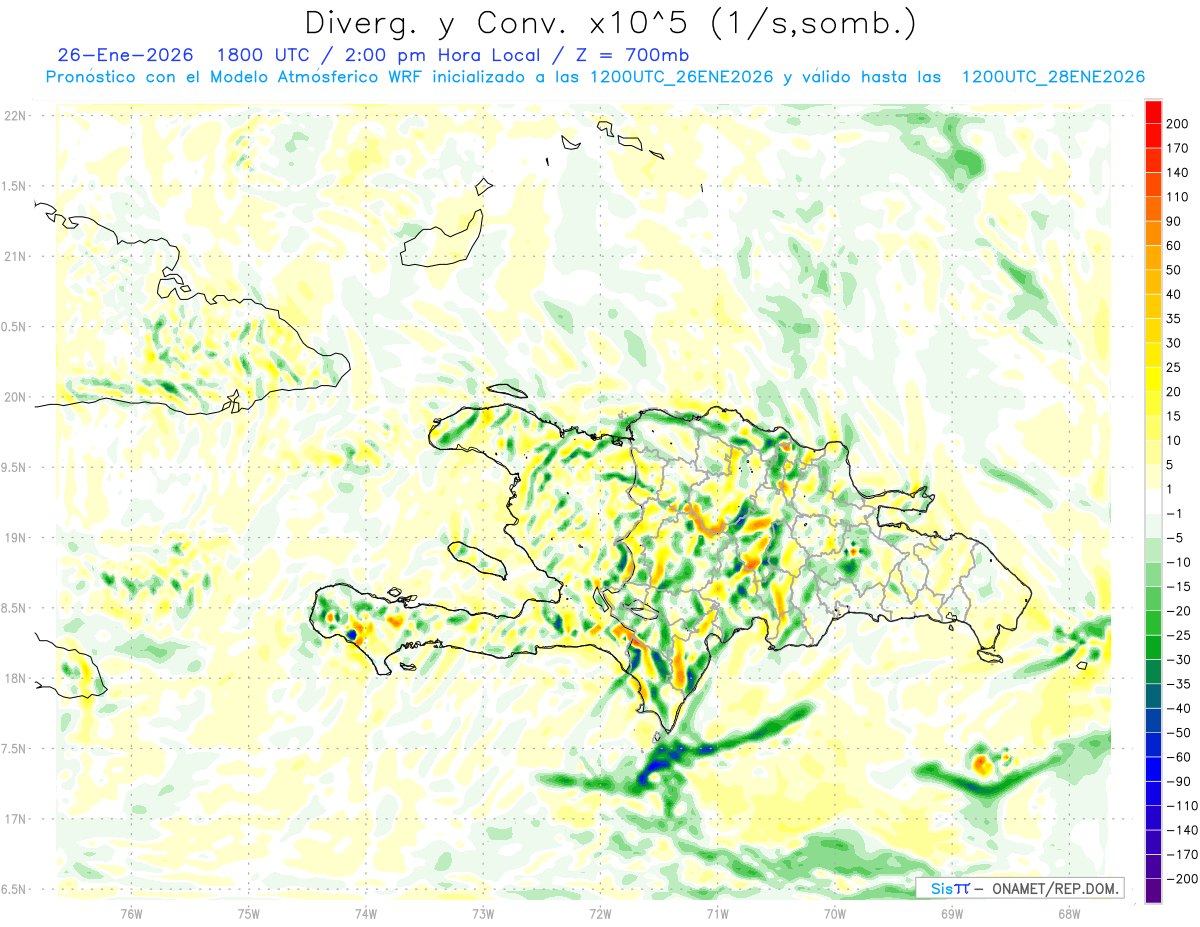The width and height of the screenshot is (1200, 927).
Task: Click the '9.5N' latitude label
Action: [14, 467]
